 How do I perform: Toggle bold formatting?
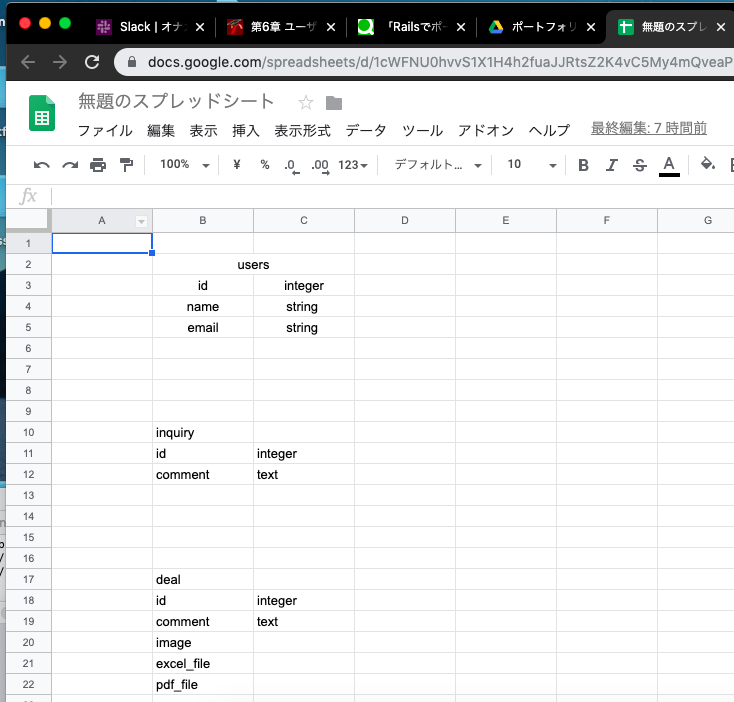tap(583, 165)
